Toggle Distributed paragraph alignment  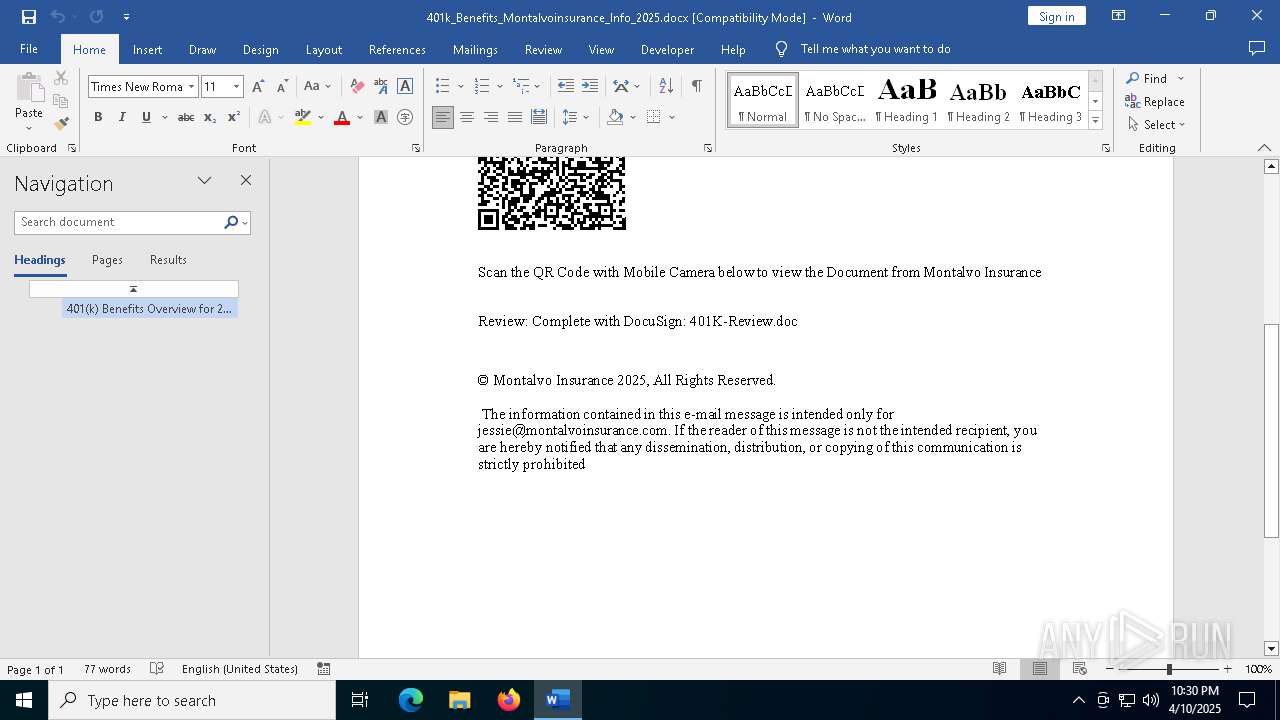[x=539, y=118]
